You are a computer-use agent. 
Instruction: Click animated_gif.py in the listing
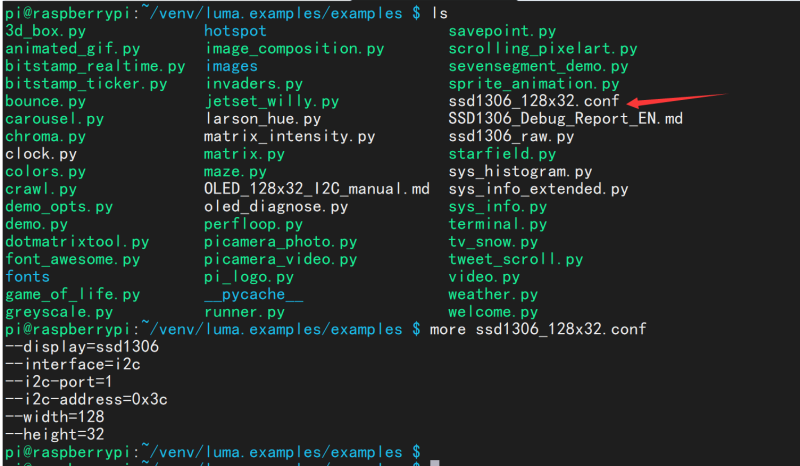click(72, 48)
